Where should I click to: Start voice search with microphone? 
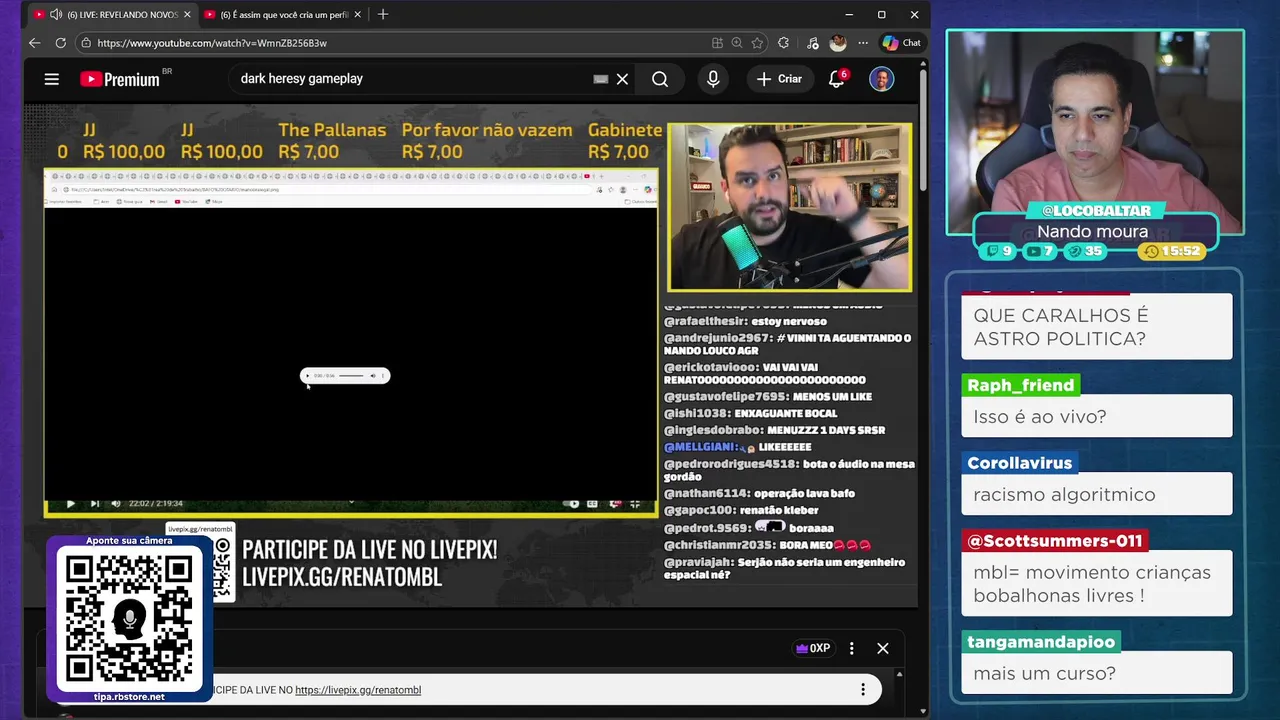click(713, 79)
